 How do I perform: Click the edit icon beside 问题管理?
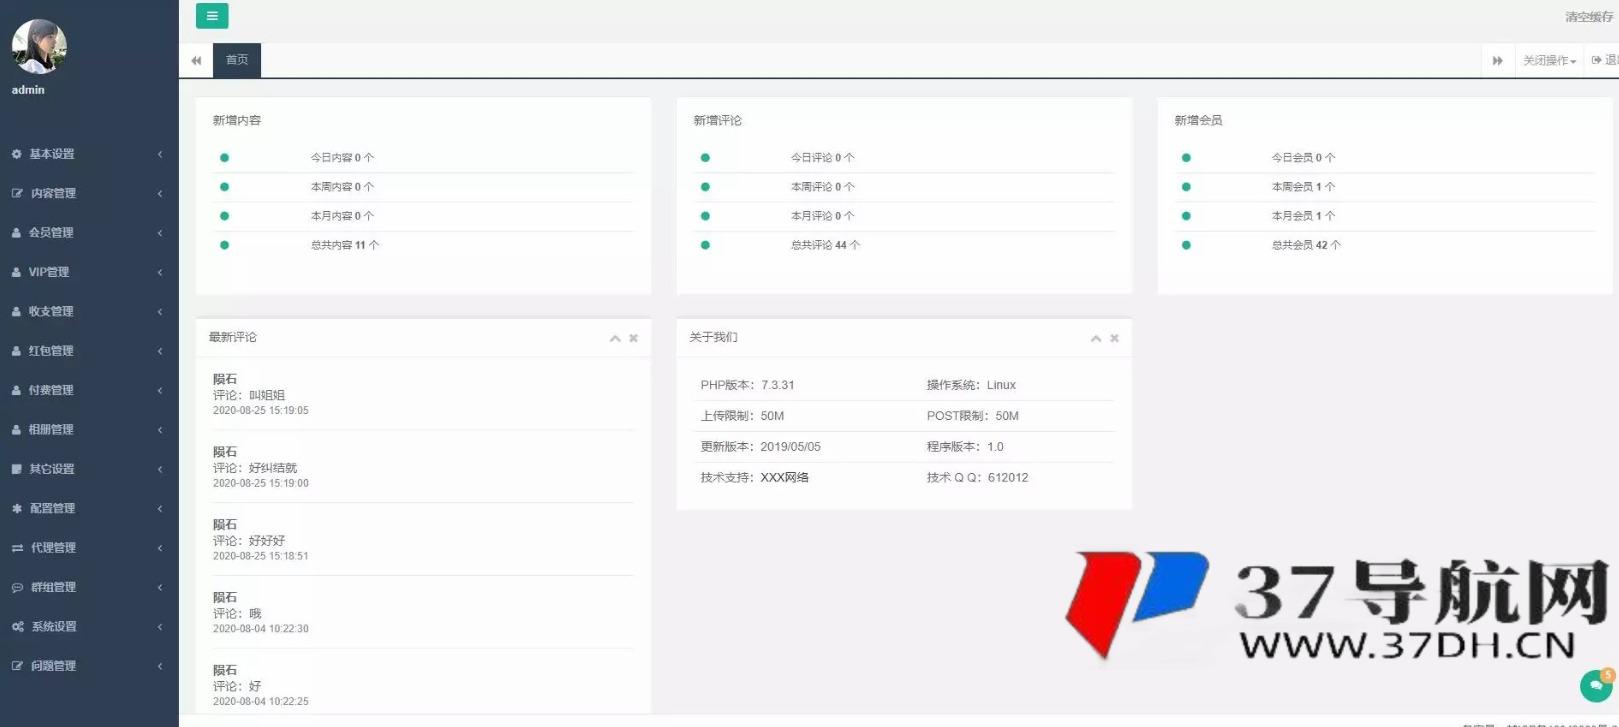point(17,666)
